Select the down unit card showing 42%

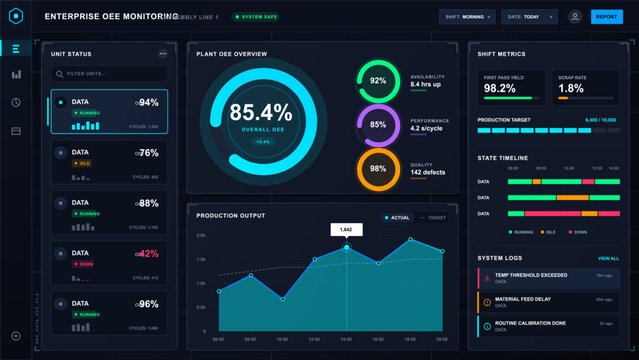pyautogui.click(x=109, y=263)
